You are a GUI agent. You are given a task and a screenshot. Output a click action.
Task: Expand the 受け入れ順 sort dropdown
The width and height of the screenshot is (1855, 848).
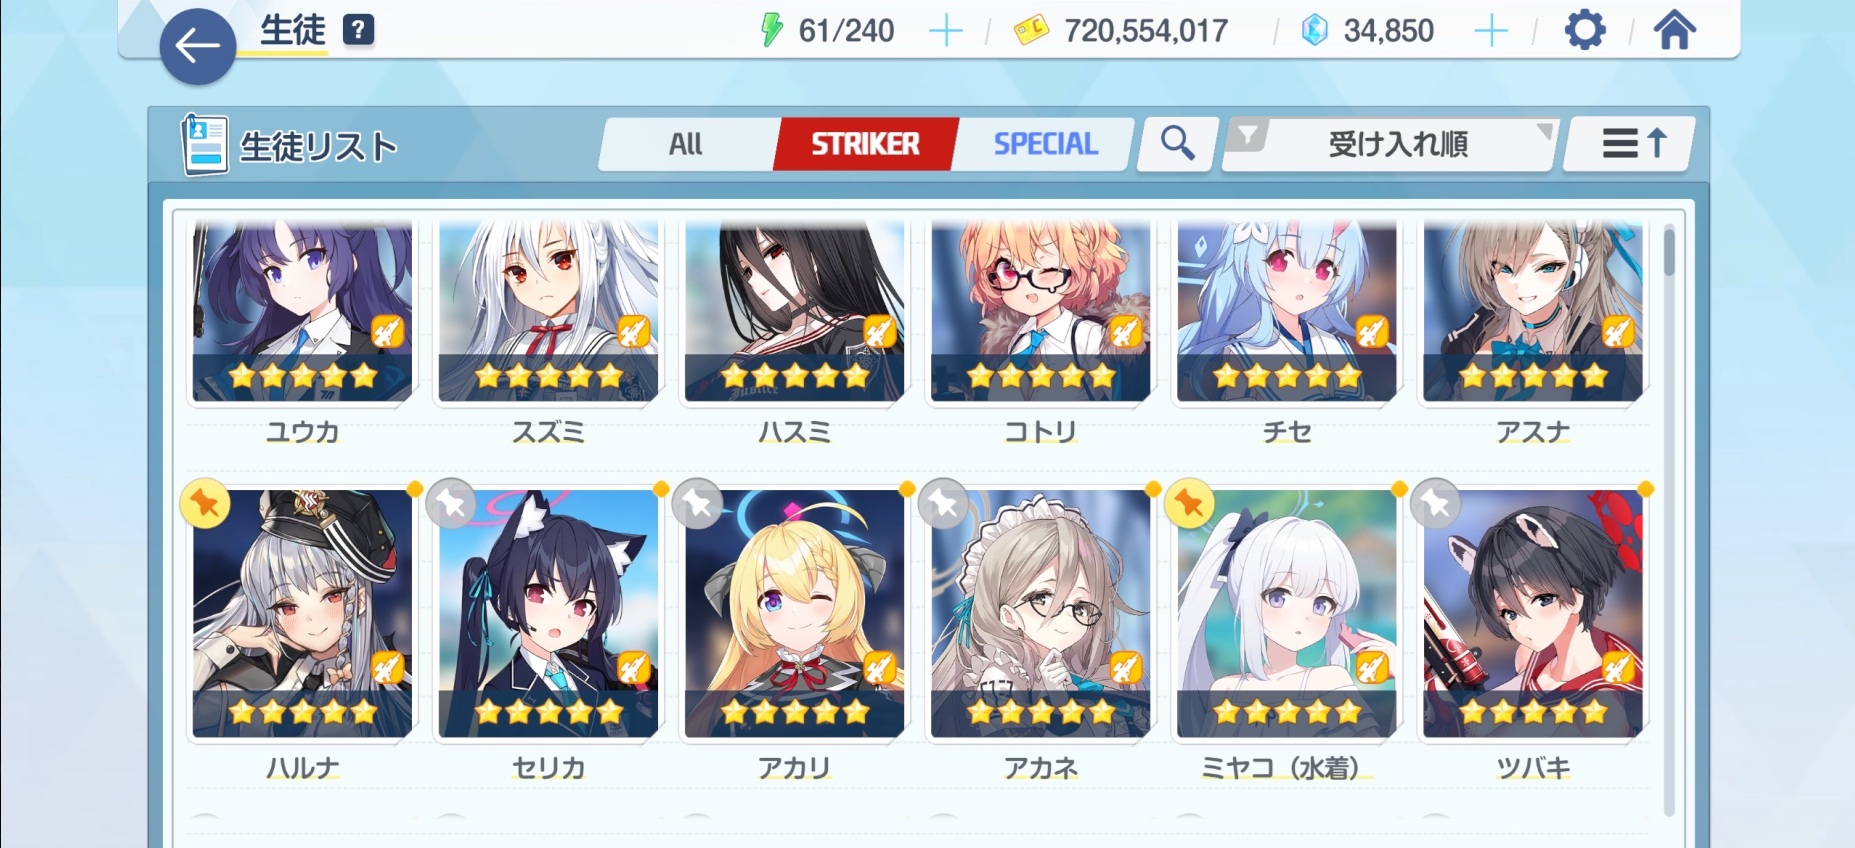click(x=1398, y=144)
